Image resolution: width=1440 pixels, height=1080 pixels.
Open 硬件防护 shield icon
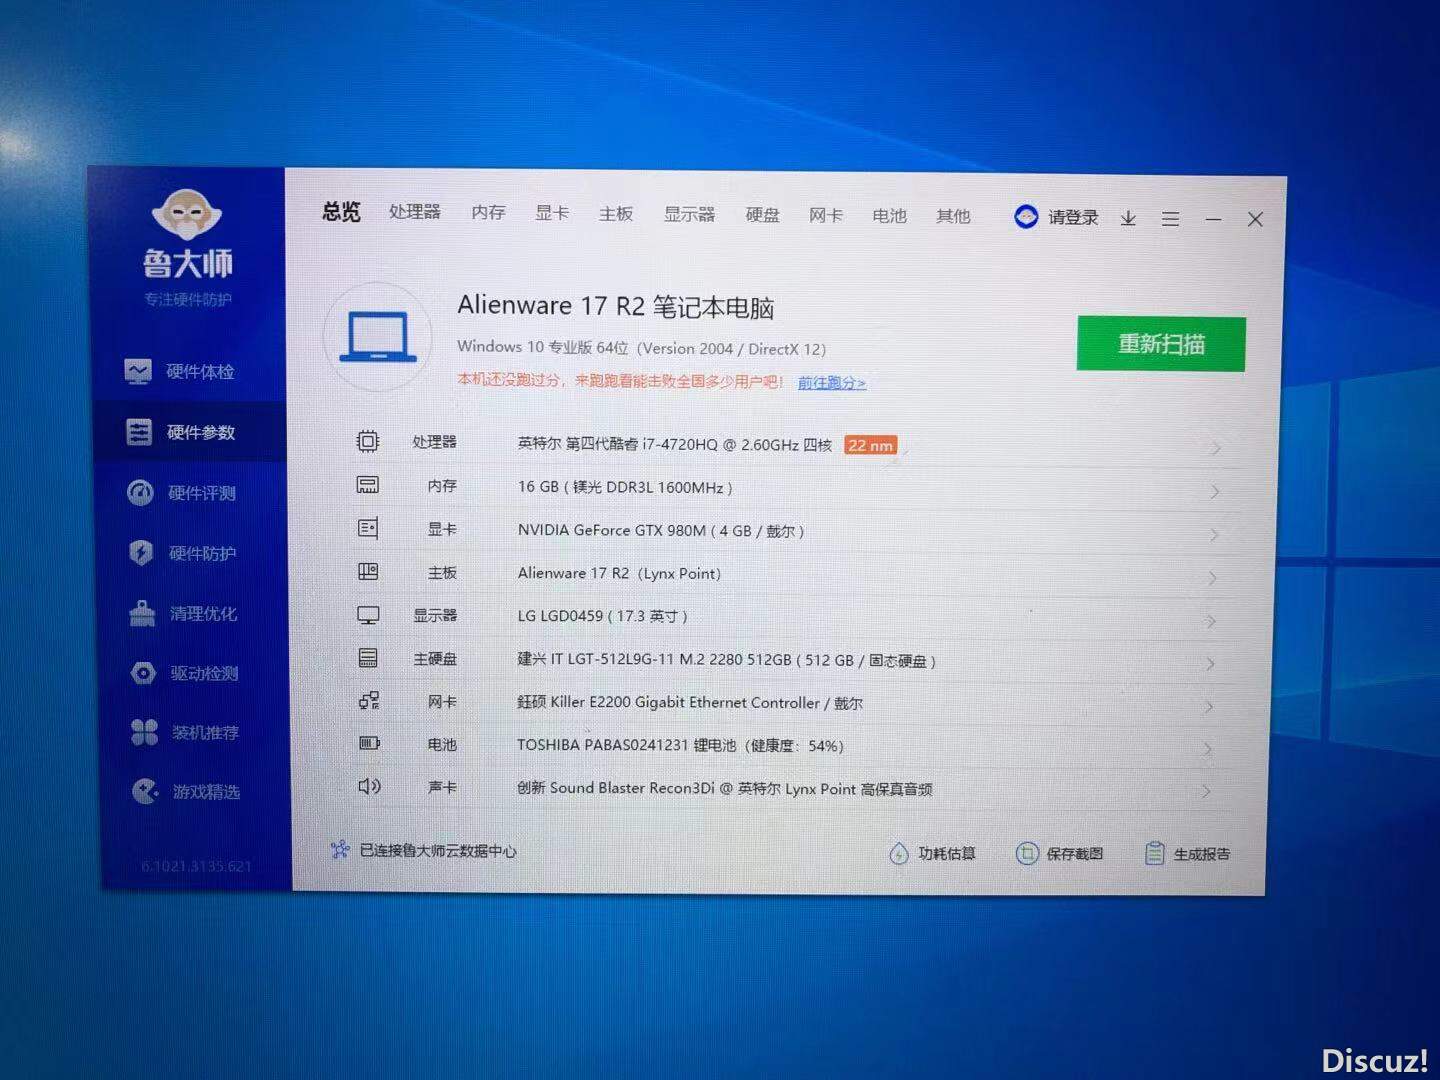click(141, 553)
